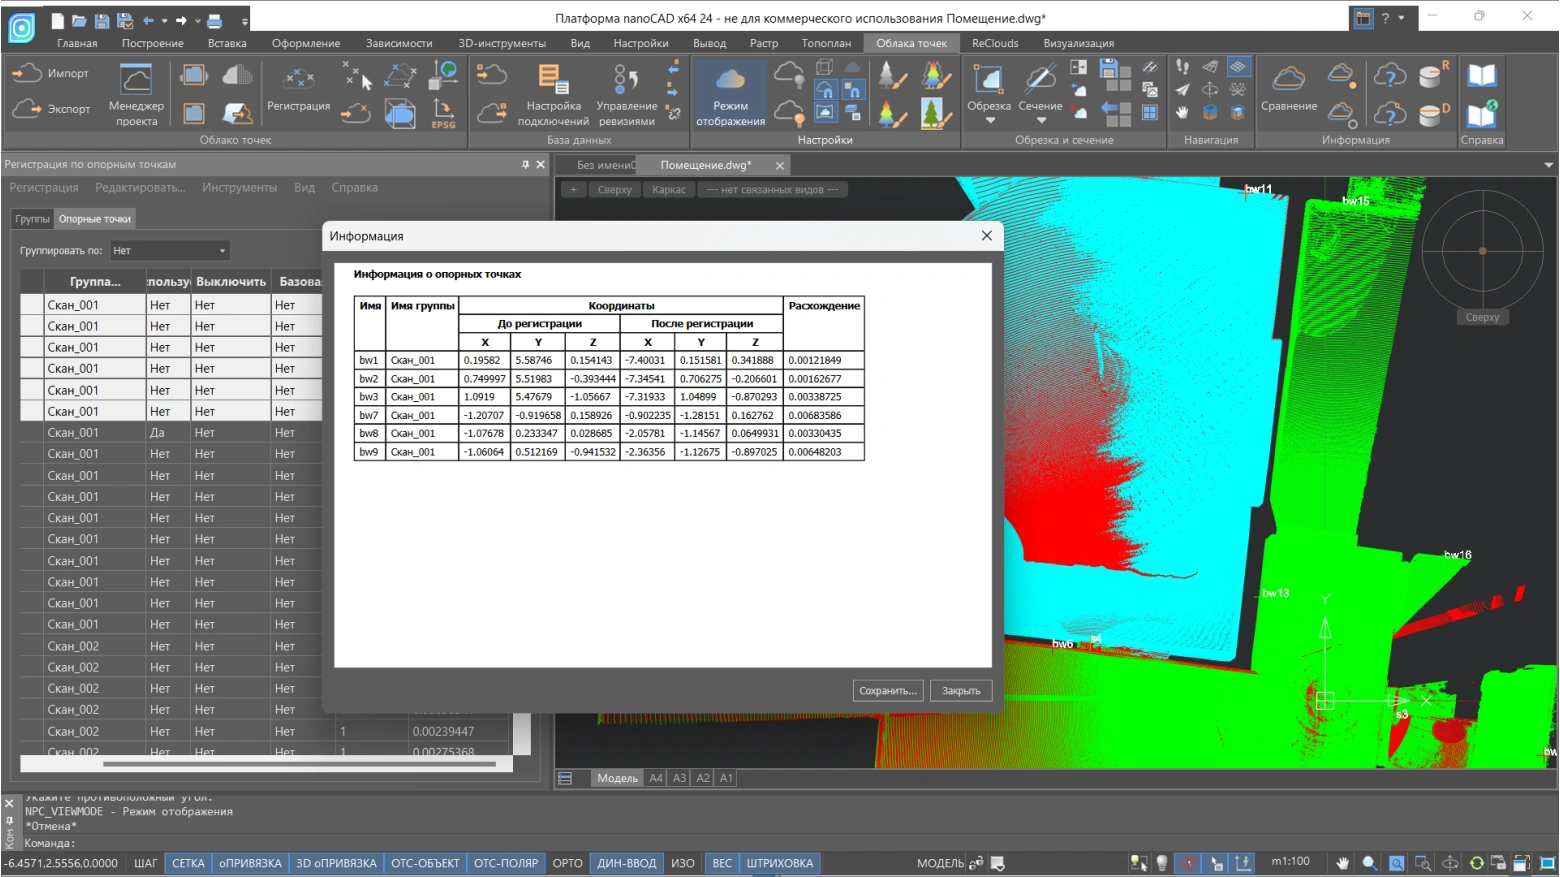The width and height of the screenshot is (1560, 877).
Task: Toggle ОРТО mode in status bar
Action: 567,863
